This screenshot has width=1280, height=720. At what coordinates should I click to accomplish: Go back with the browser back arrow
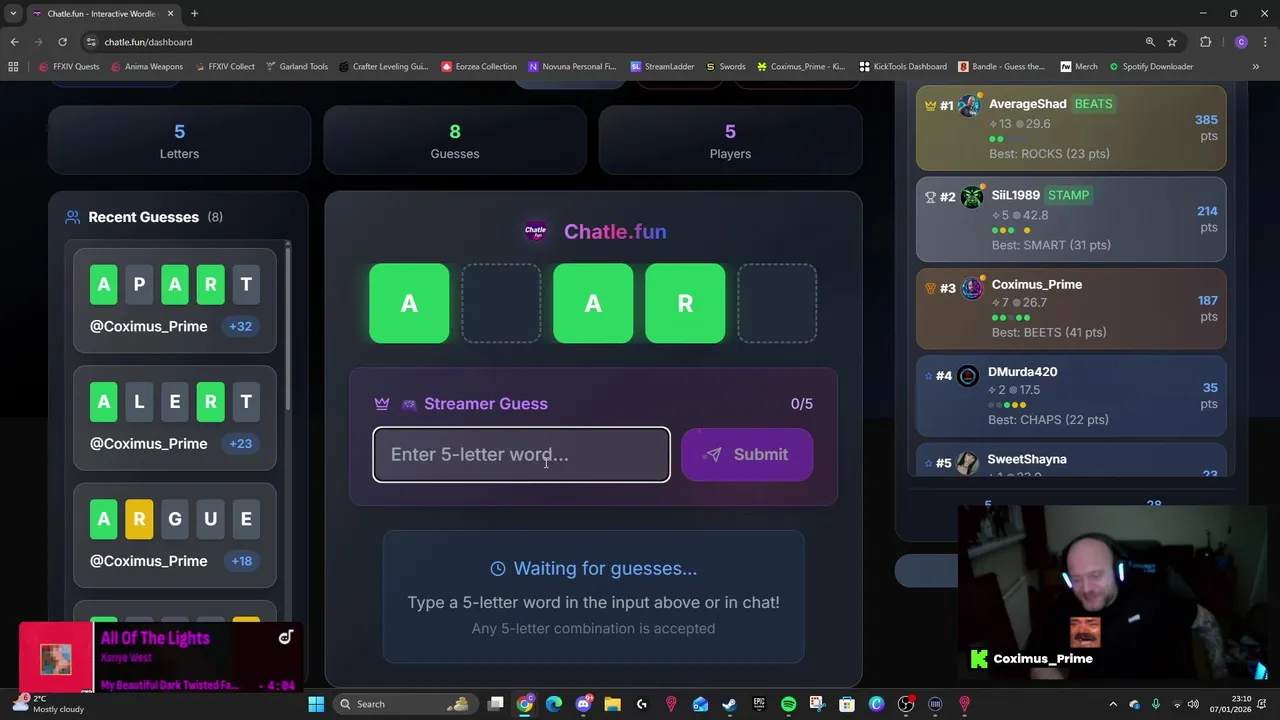(x=14, y=42)
